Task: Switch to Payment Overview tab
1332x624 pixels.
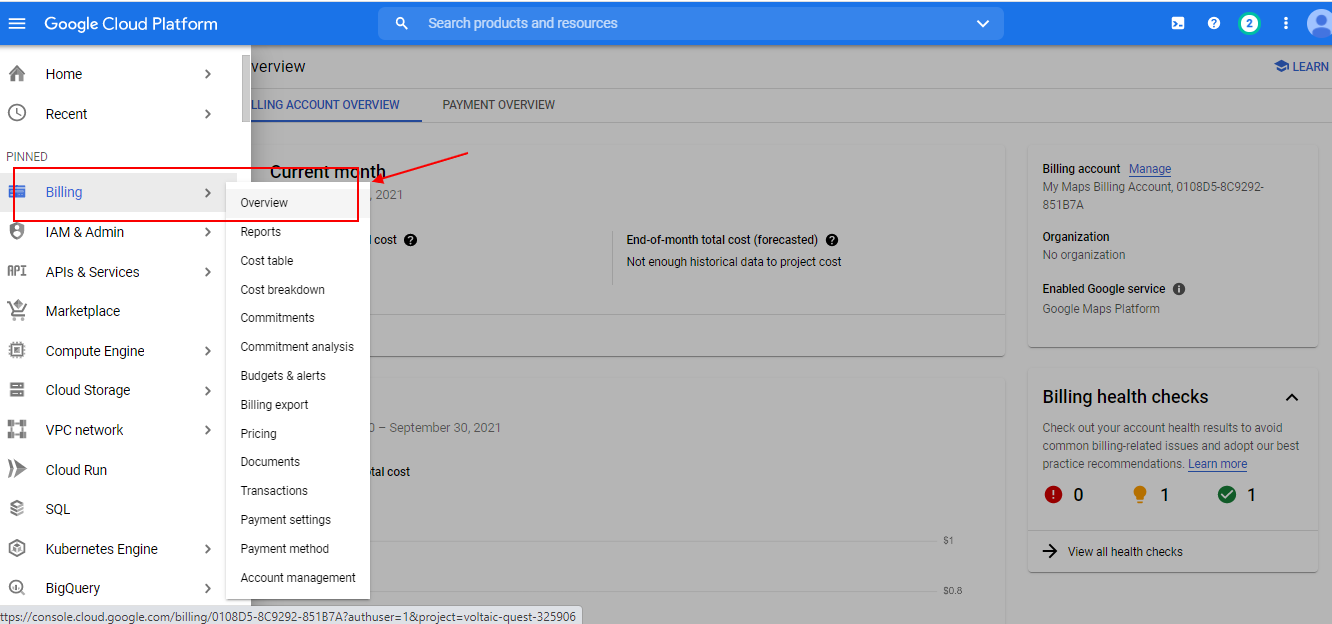Action: [499, 105]
